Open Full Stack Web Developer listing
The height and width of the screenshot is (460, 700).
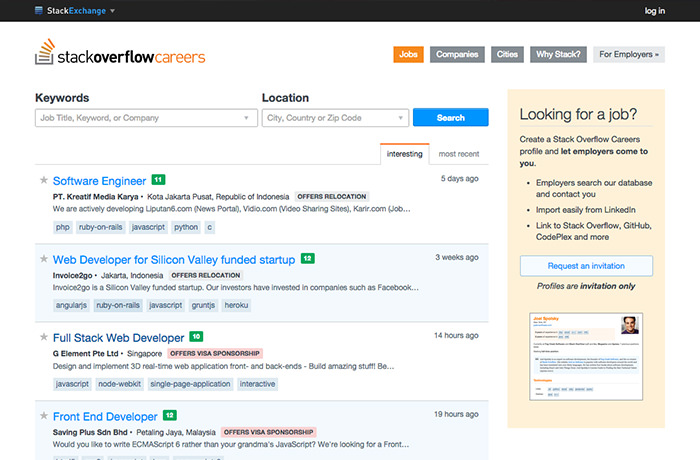(x=118, y=338)
